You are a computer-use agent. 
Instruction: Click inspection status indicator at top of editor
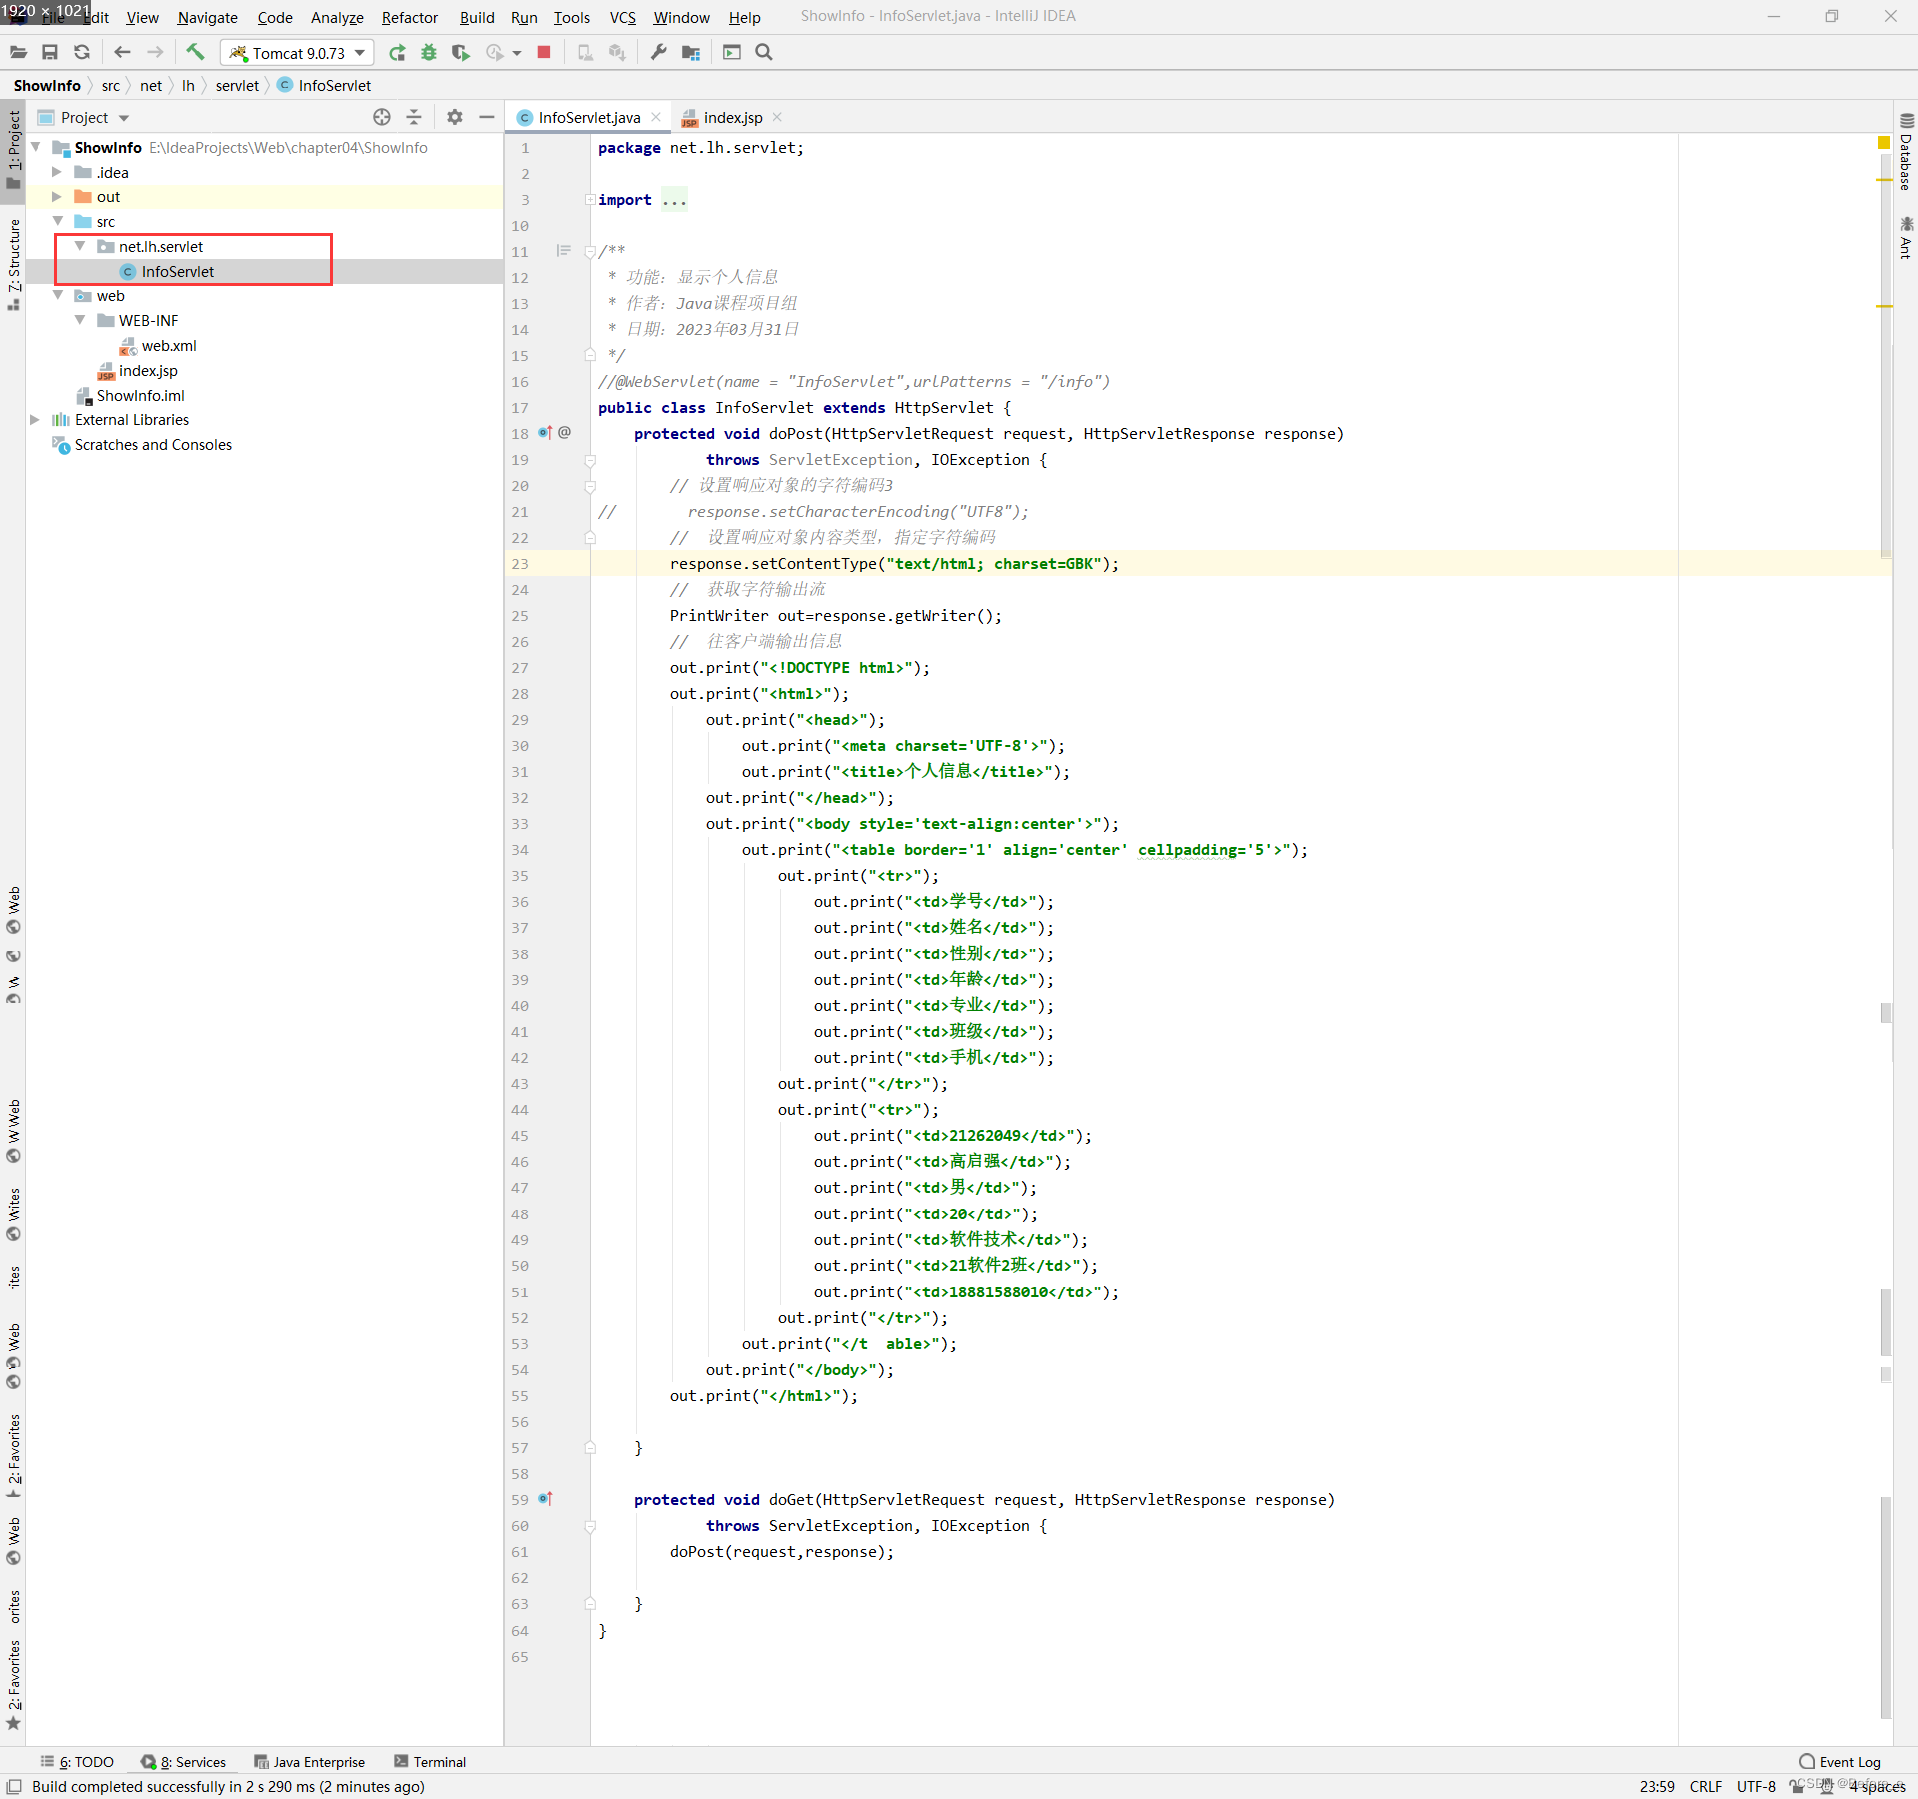pyautogui.click(x=1884, y=143)
